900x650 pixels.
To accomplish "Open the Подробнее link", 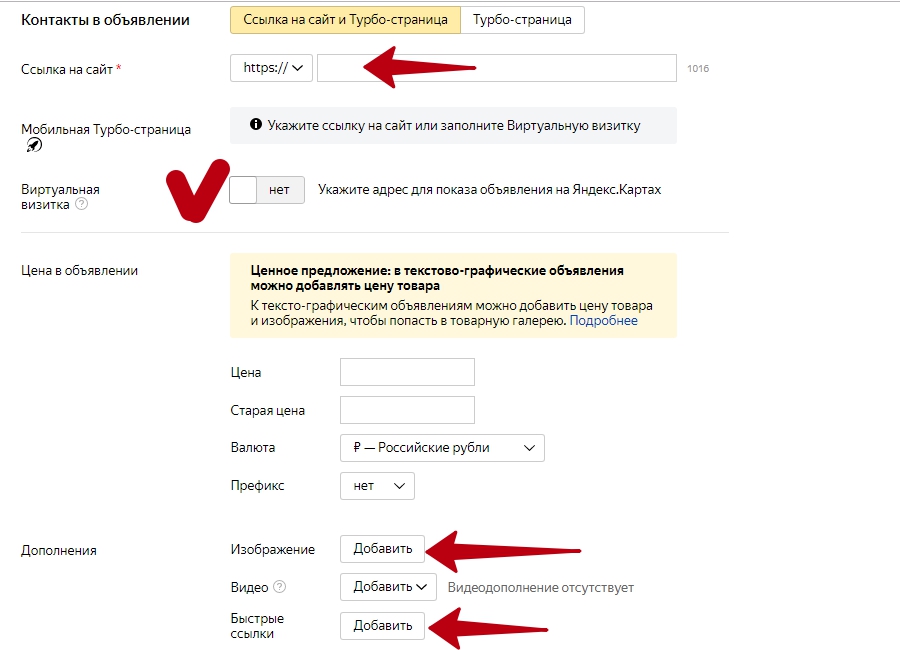I will [x=603, y=321].
